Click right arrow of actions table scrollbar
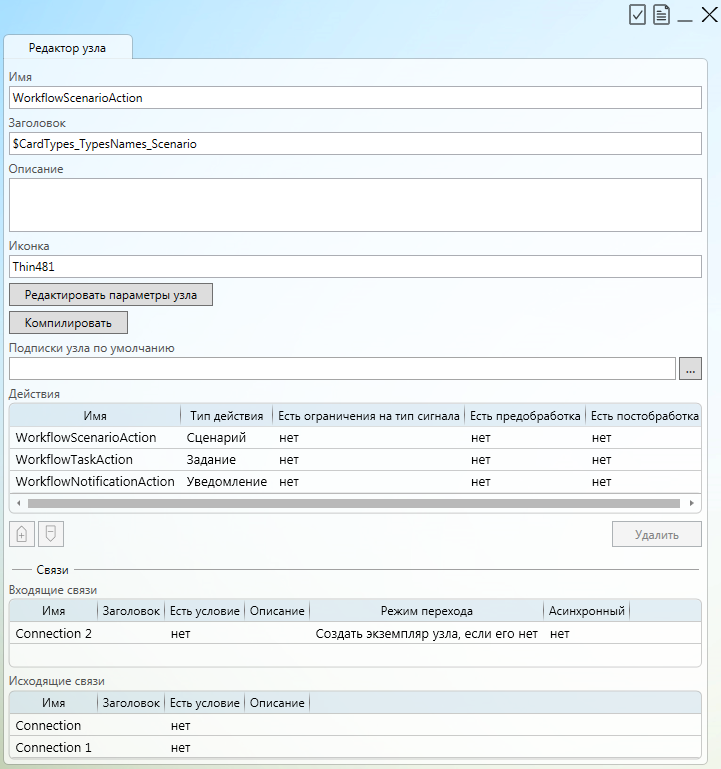The height and width of the screenshot is (769, 721). 691,503
